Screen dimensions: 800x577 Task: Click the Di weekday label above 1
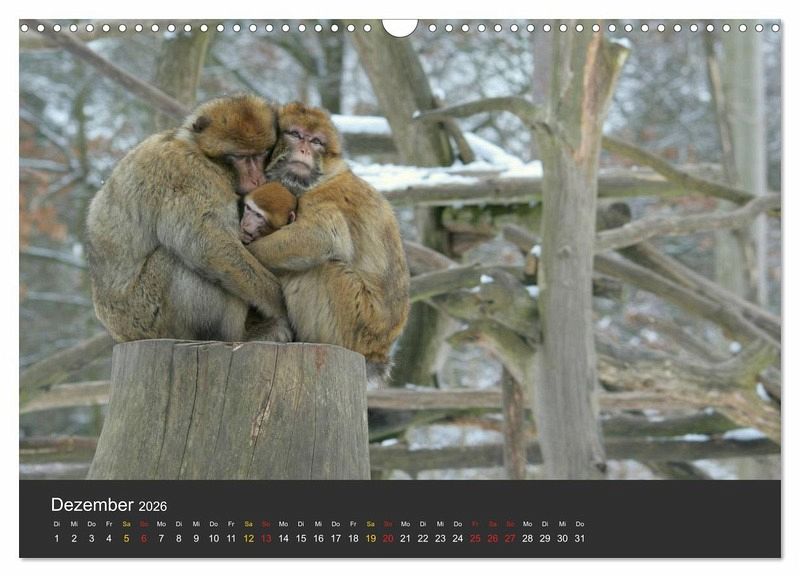pyautogui.click(x=57, y=524)
